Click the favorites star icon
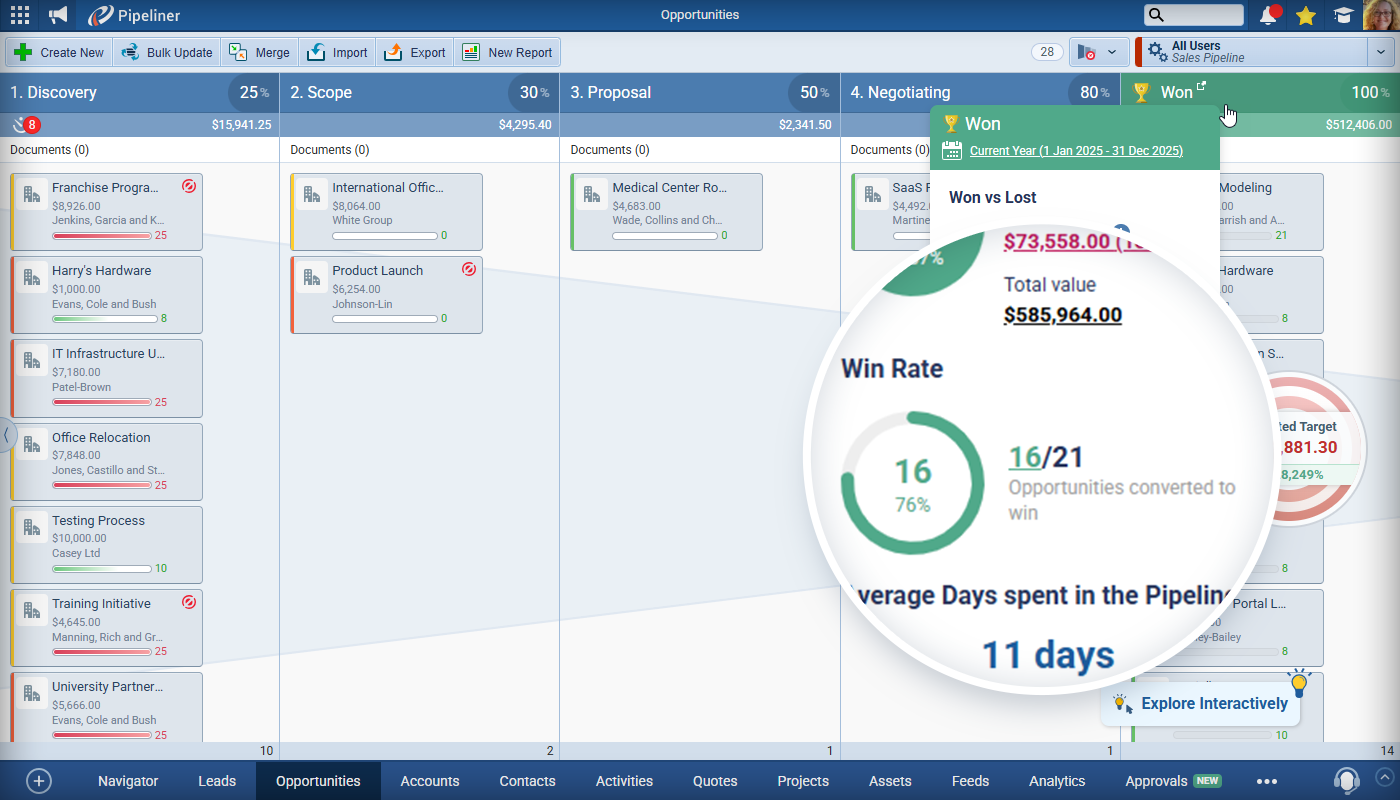The image size is (1400, 800). pyautogui.click(x=1305, y=15)
